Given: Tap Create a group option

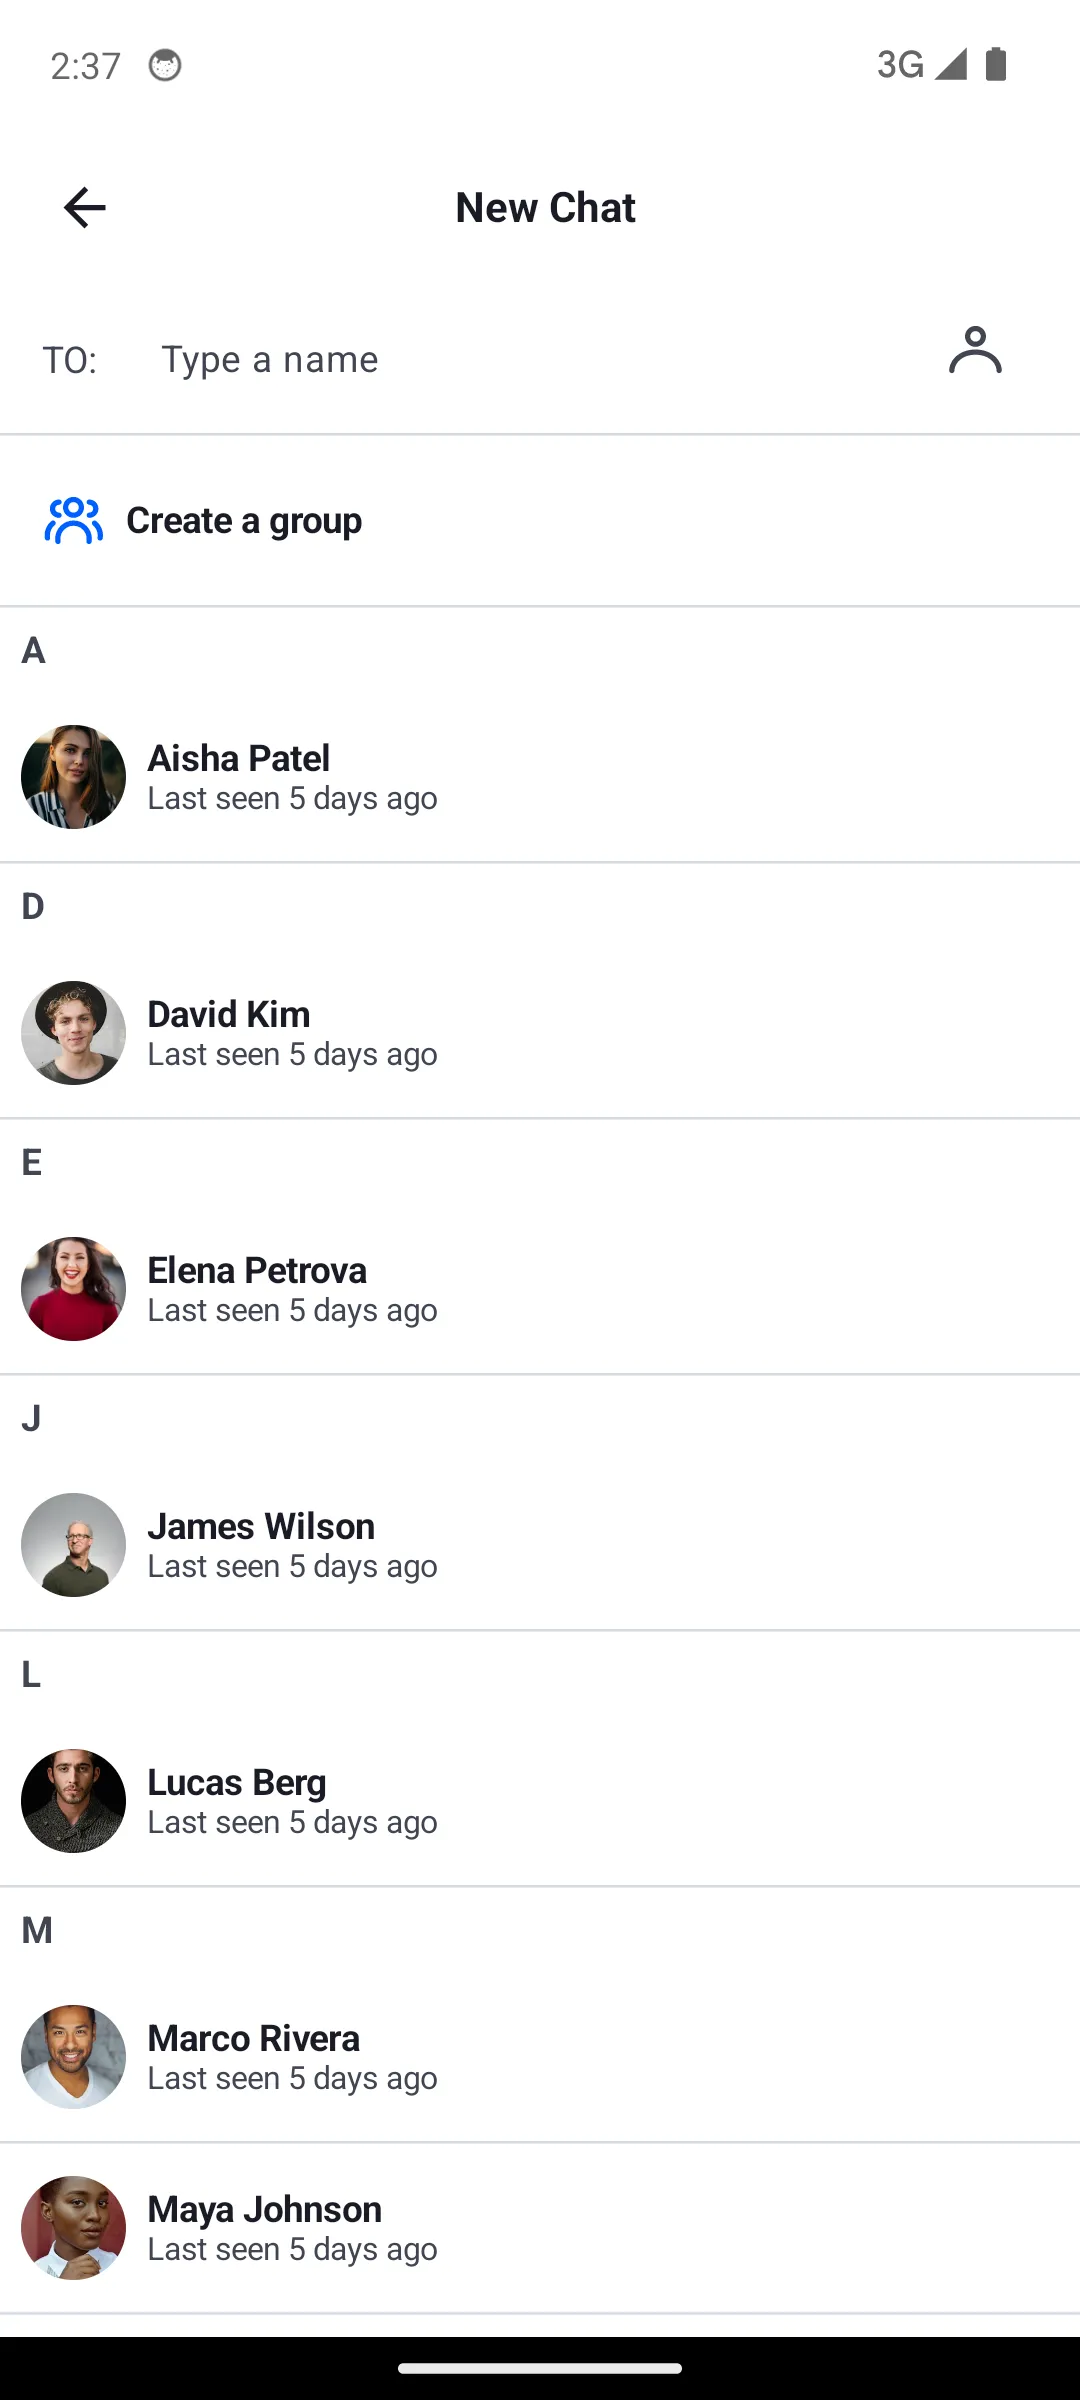Looking at the screenshot, I should pyautogui.click(x=244, y=520).
